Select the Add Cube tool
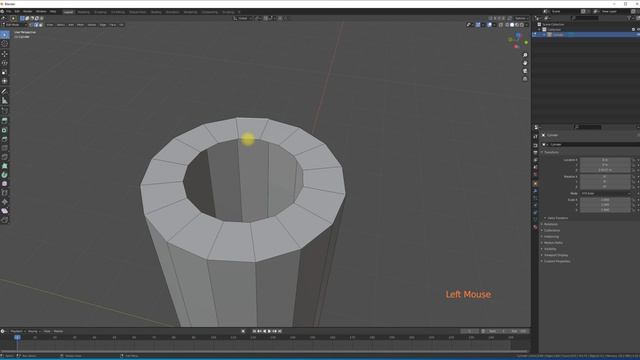The height and width of the screenshot is (360, 640). point(4,111)
